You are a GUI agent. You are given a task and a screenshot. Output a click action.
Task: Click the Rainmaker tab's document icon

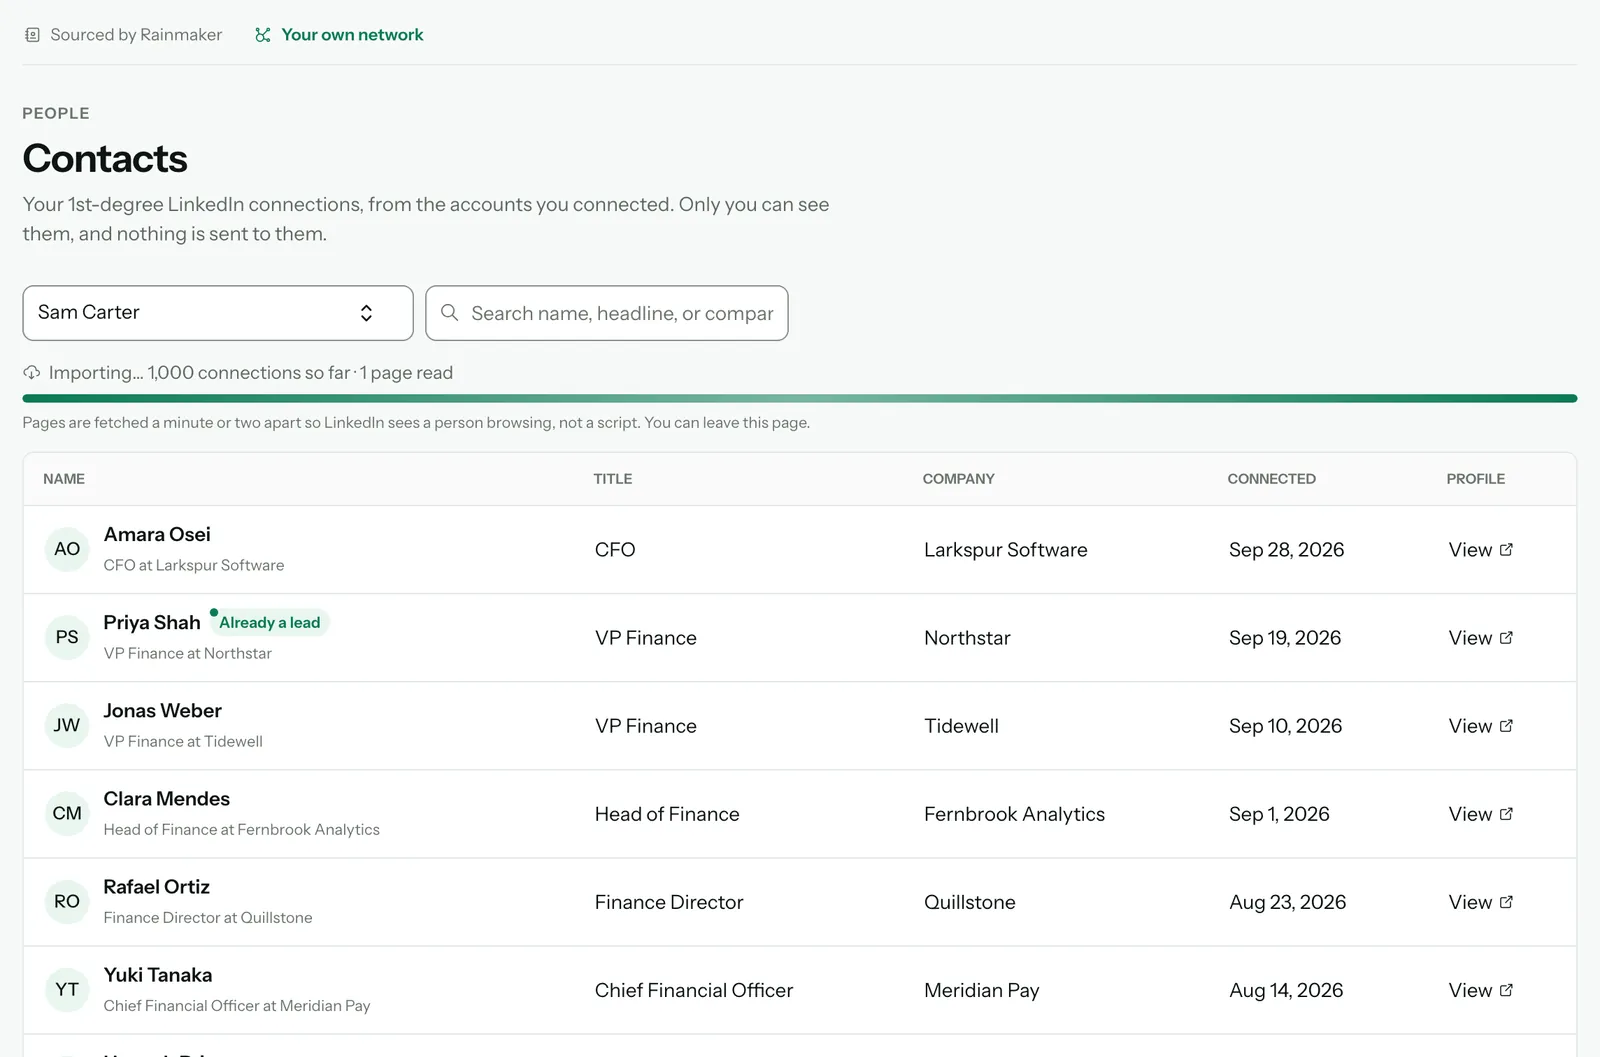point(32,35)
